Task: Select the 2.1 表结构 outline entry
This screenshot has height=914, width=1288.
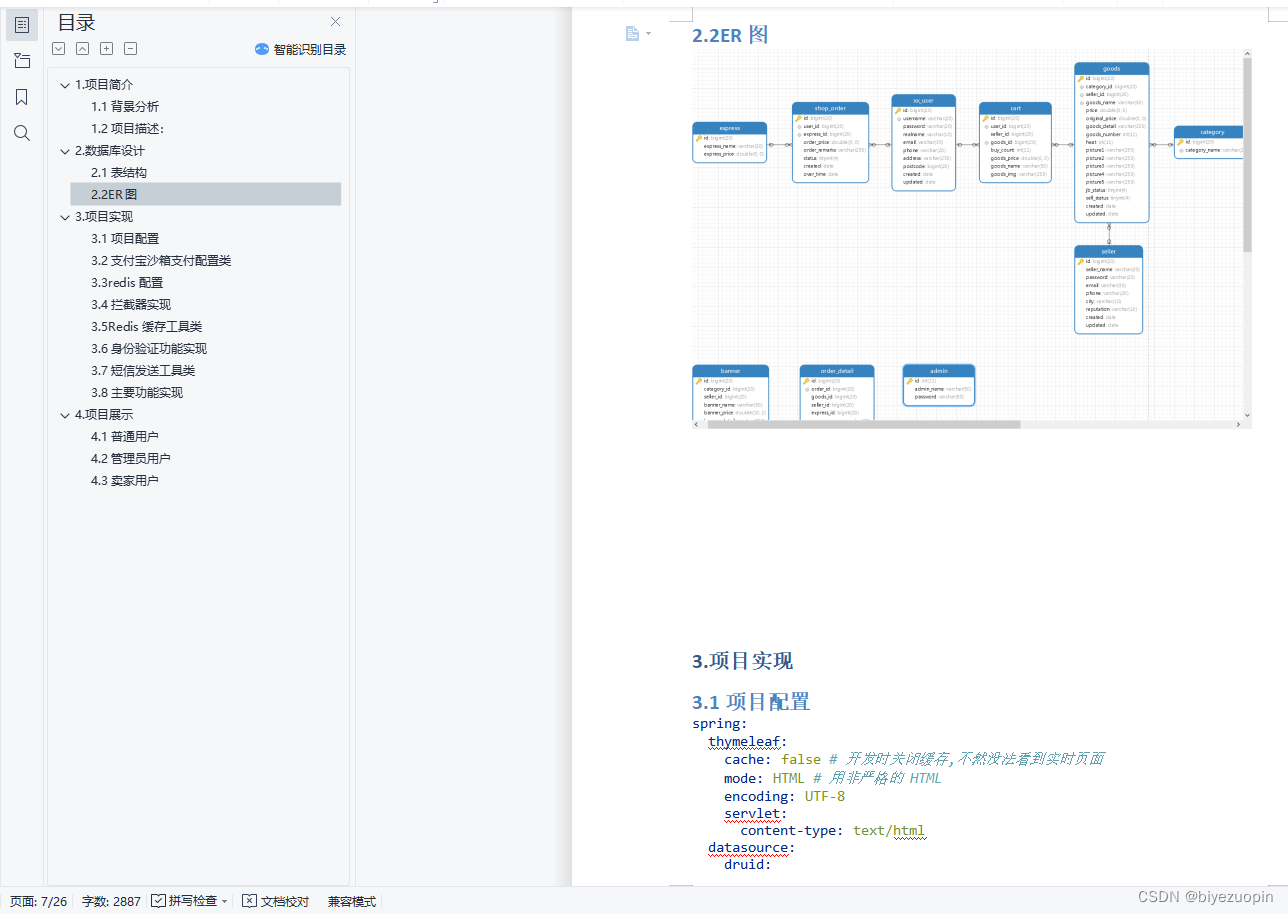Action: (x=126, y=172)
